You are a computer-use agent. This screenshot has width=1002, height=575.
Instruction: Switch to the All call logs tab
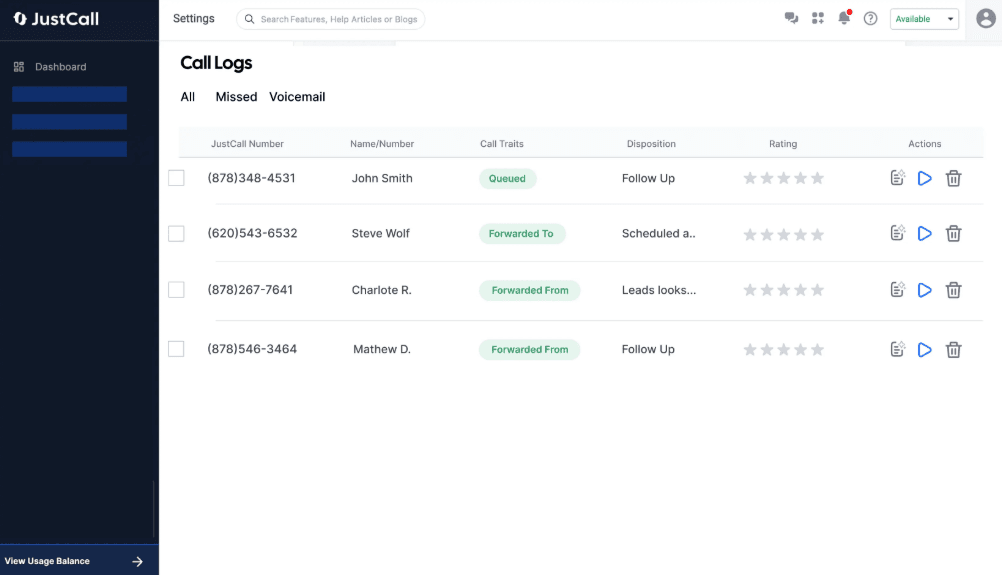187,96
